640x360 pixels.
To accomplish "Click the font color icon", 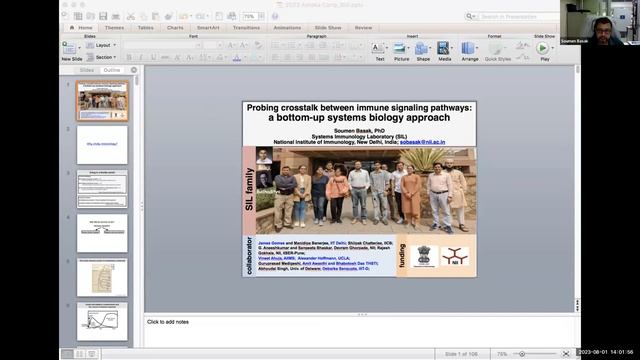I will click(237, 58).
